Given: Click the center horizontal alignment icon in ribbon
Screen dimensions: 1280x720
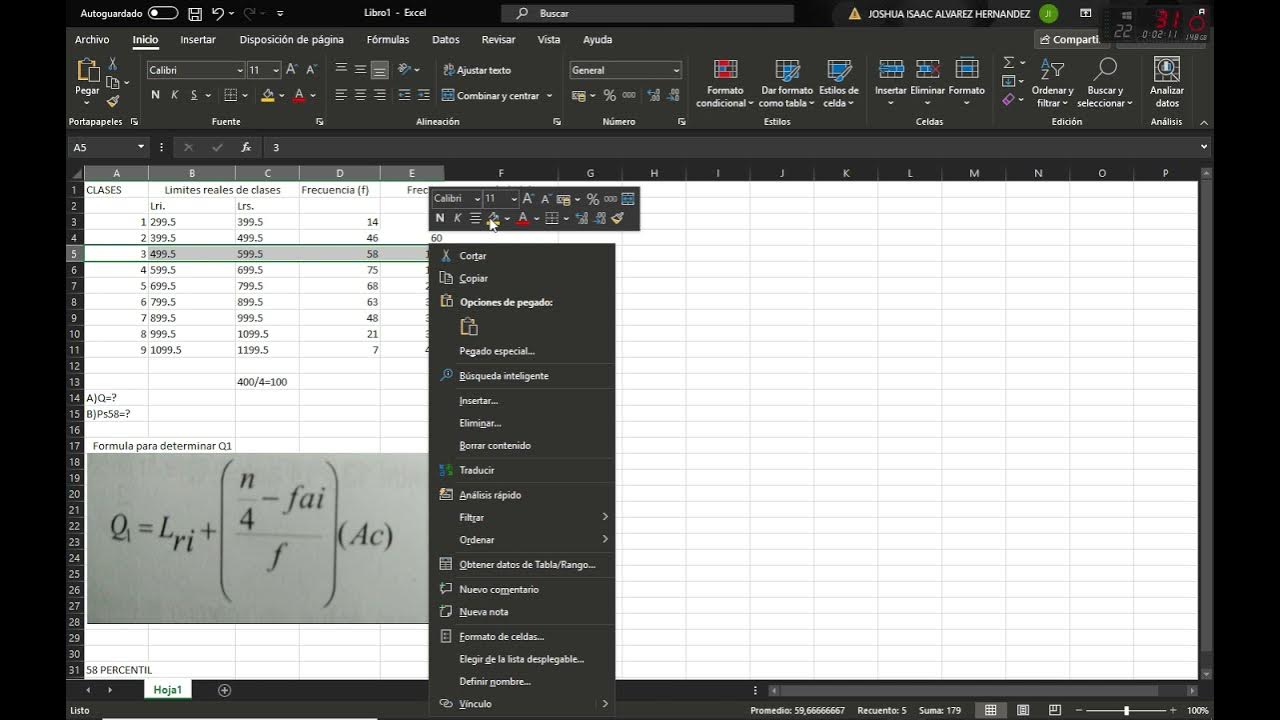Looking at the screenshot, I should pyautogui.click(x=360, y=95).
